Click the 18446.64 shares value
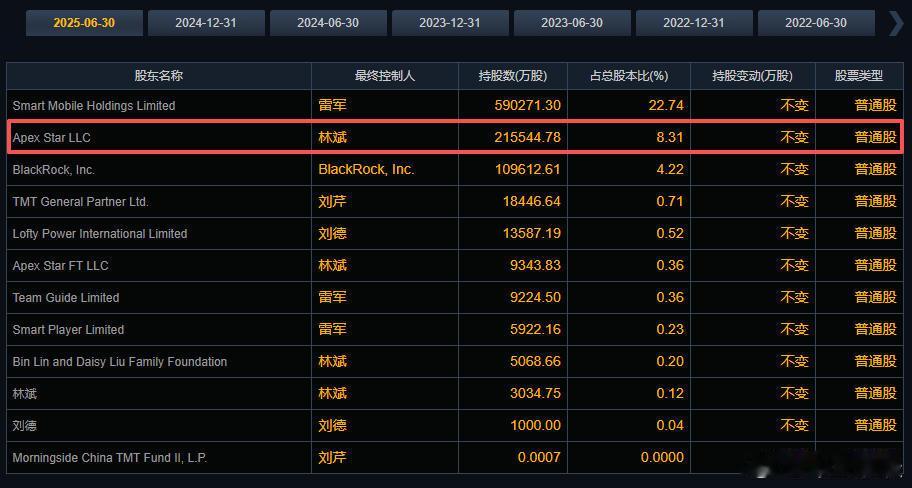 [532, 201]
